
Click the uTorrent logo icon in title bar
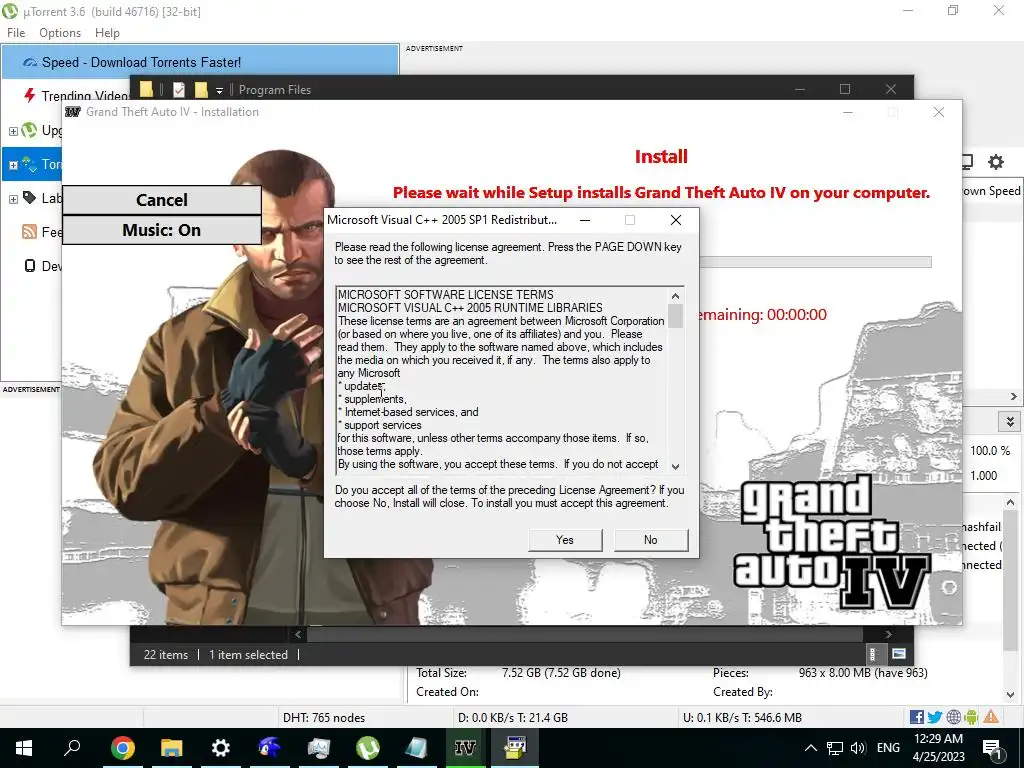click(10, 11)
